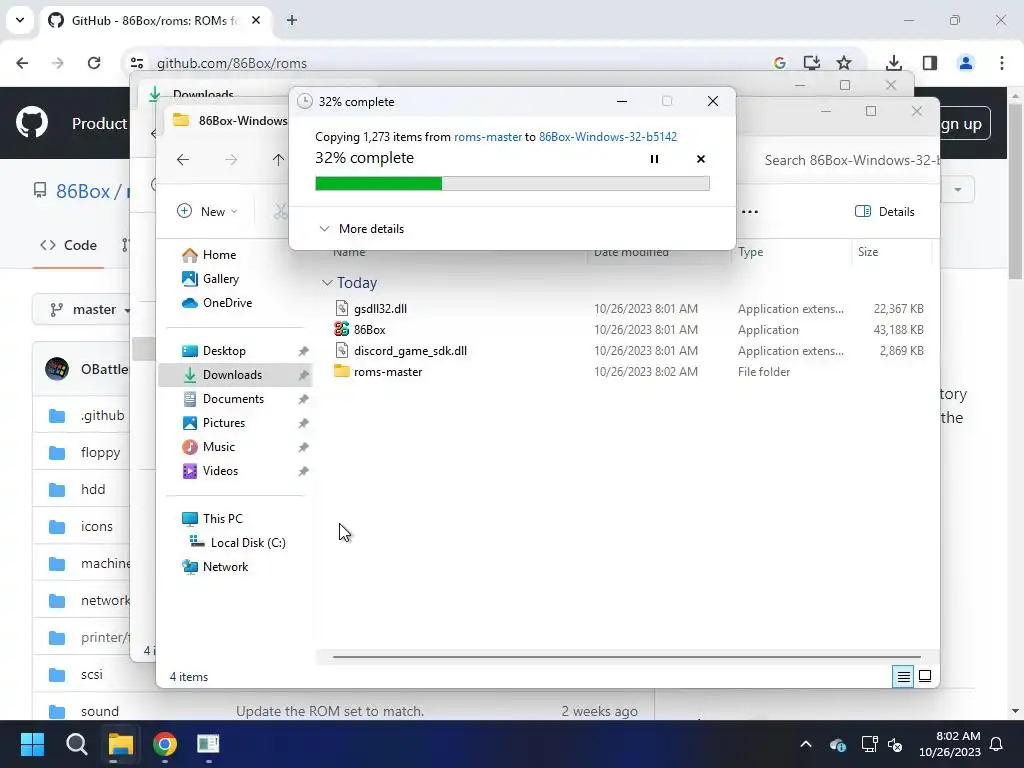
Task: Open Home in the navigation pane
Action: 219,255
